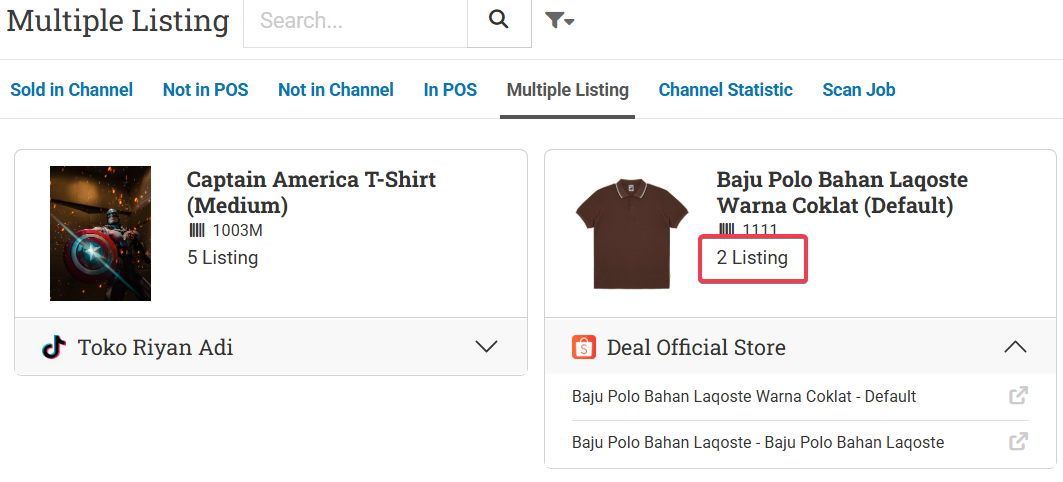
Task: Expand the Toko Riyan Adi section
Action: point(486,347)
